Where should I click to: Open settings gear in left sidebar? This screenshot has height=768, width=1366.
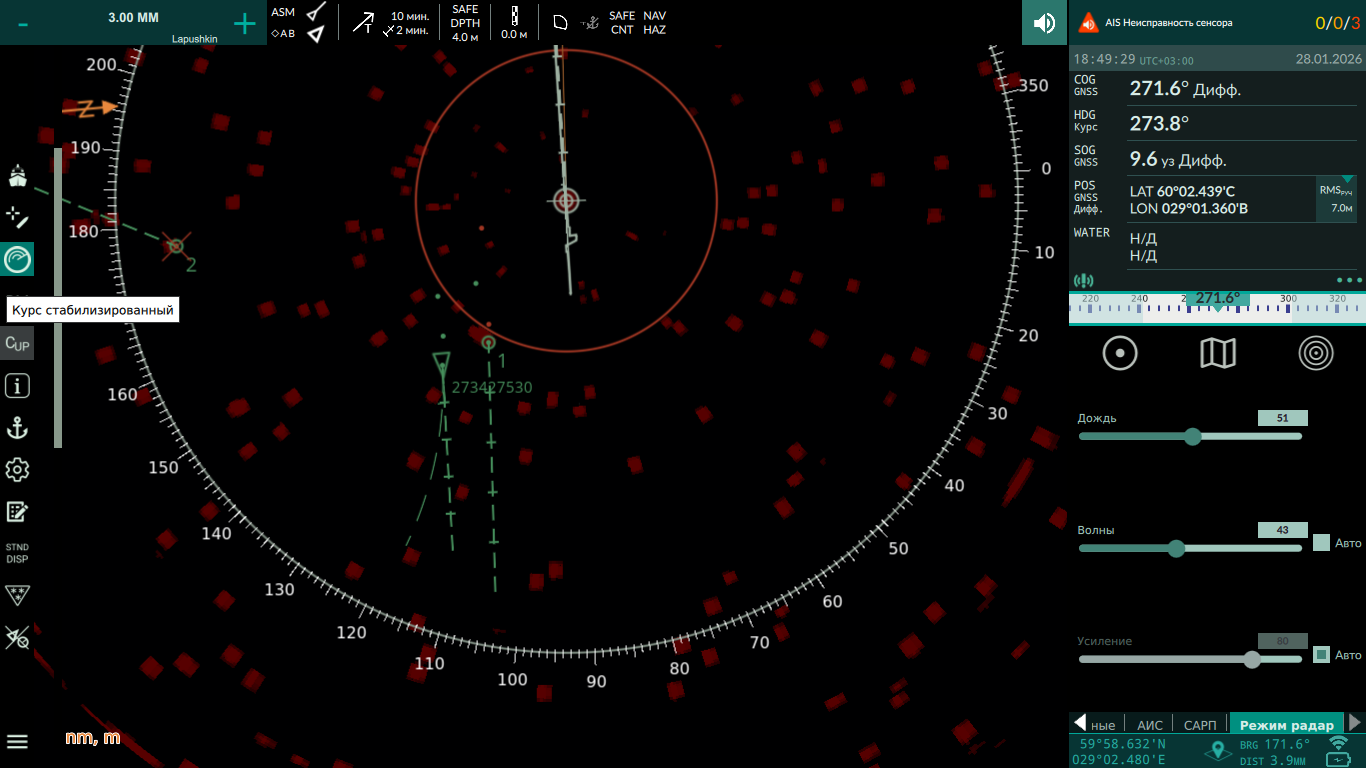point(17,470)
